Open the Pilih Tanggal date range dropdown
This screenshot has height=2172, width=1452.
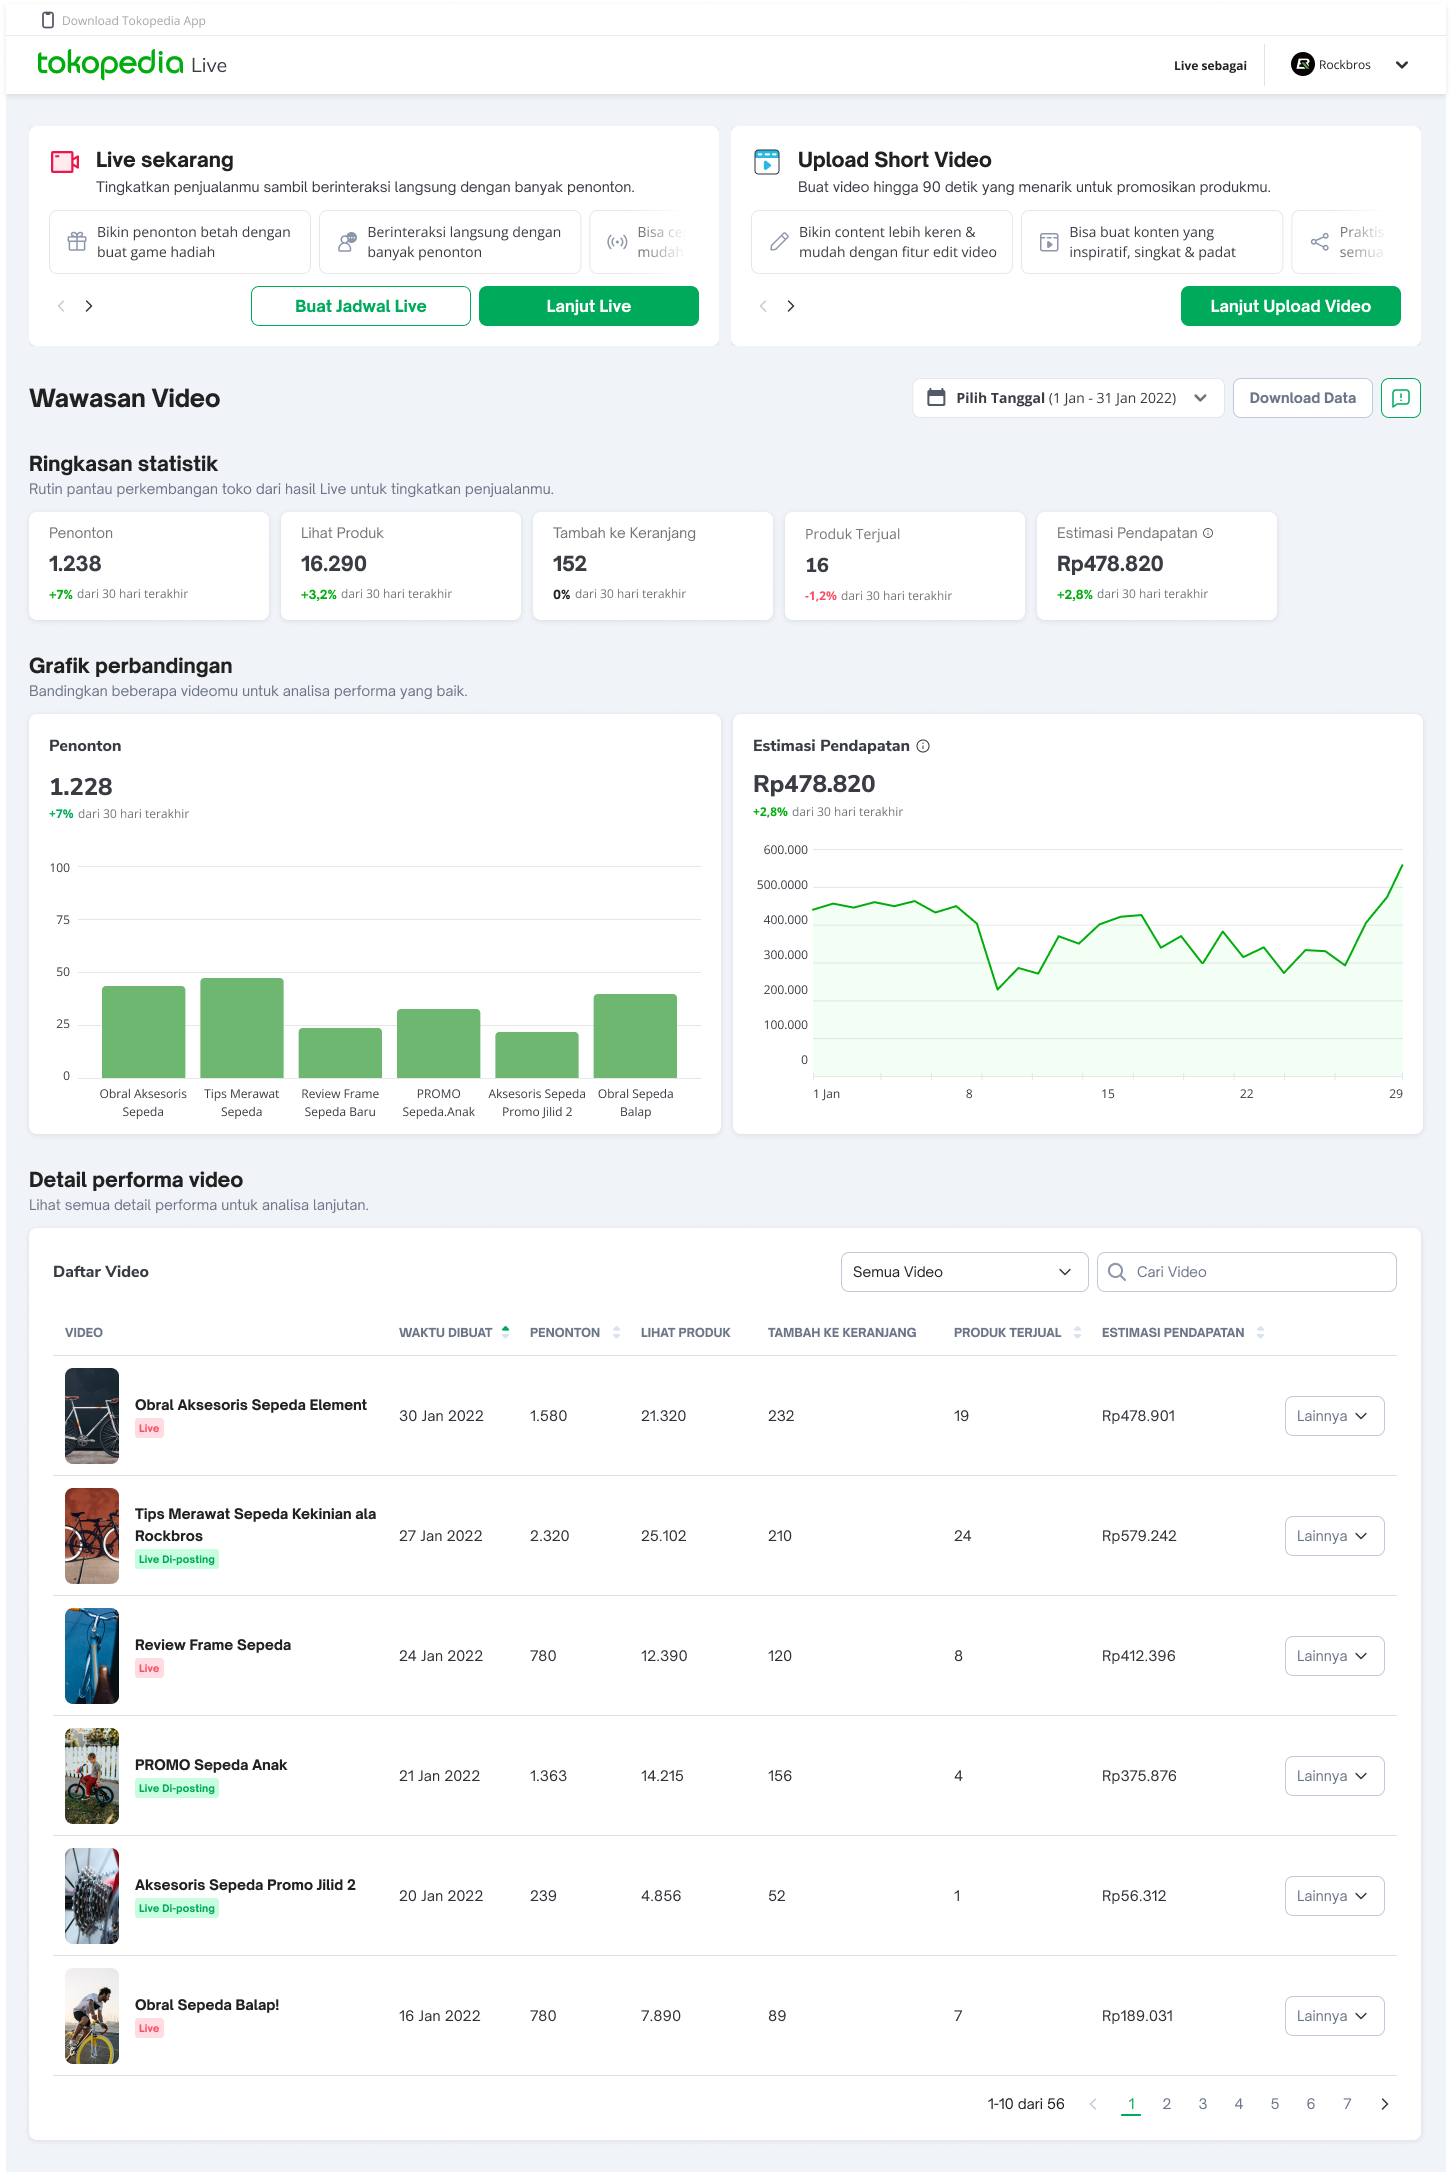click(1067, 398)
